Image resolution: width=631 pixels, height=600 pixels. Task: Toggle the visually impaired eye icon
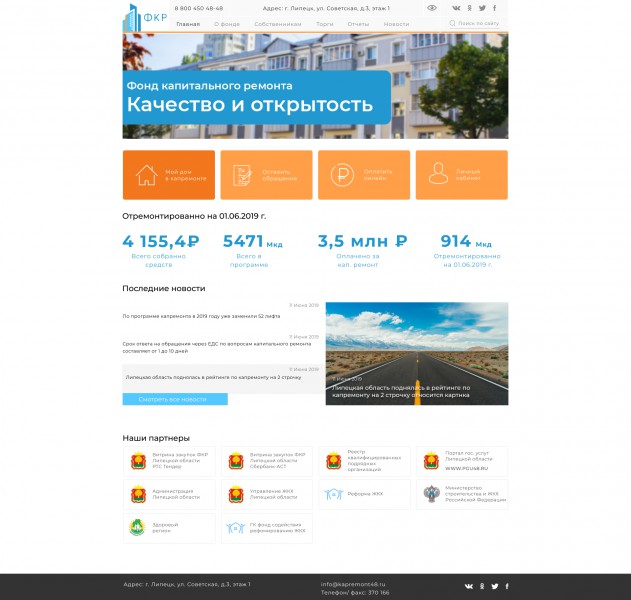[x=432, y=8]
